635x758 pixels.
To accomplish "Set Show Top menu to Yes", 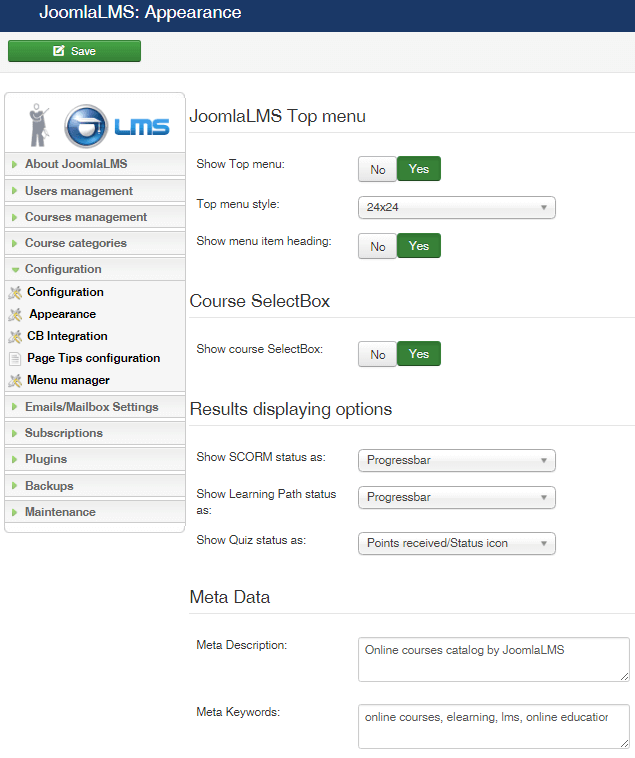I will click(x=419, y=169).
